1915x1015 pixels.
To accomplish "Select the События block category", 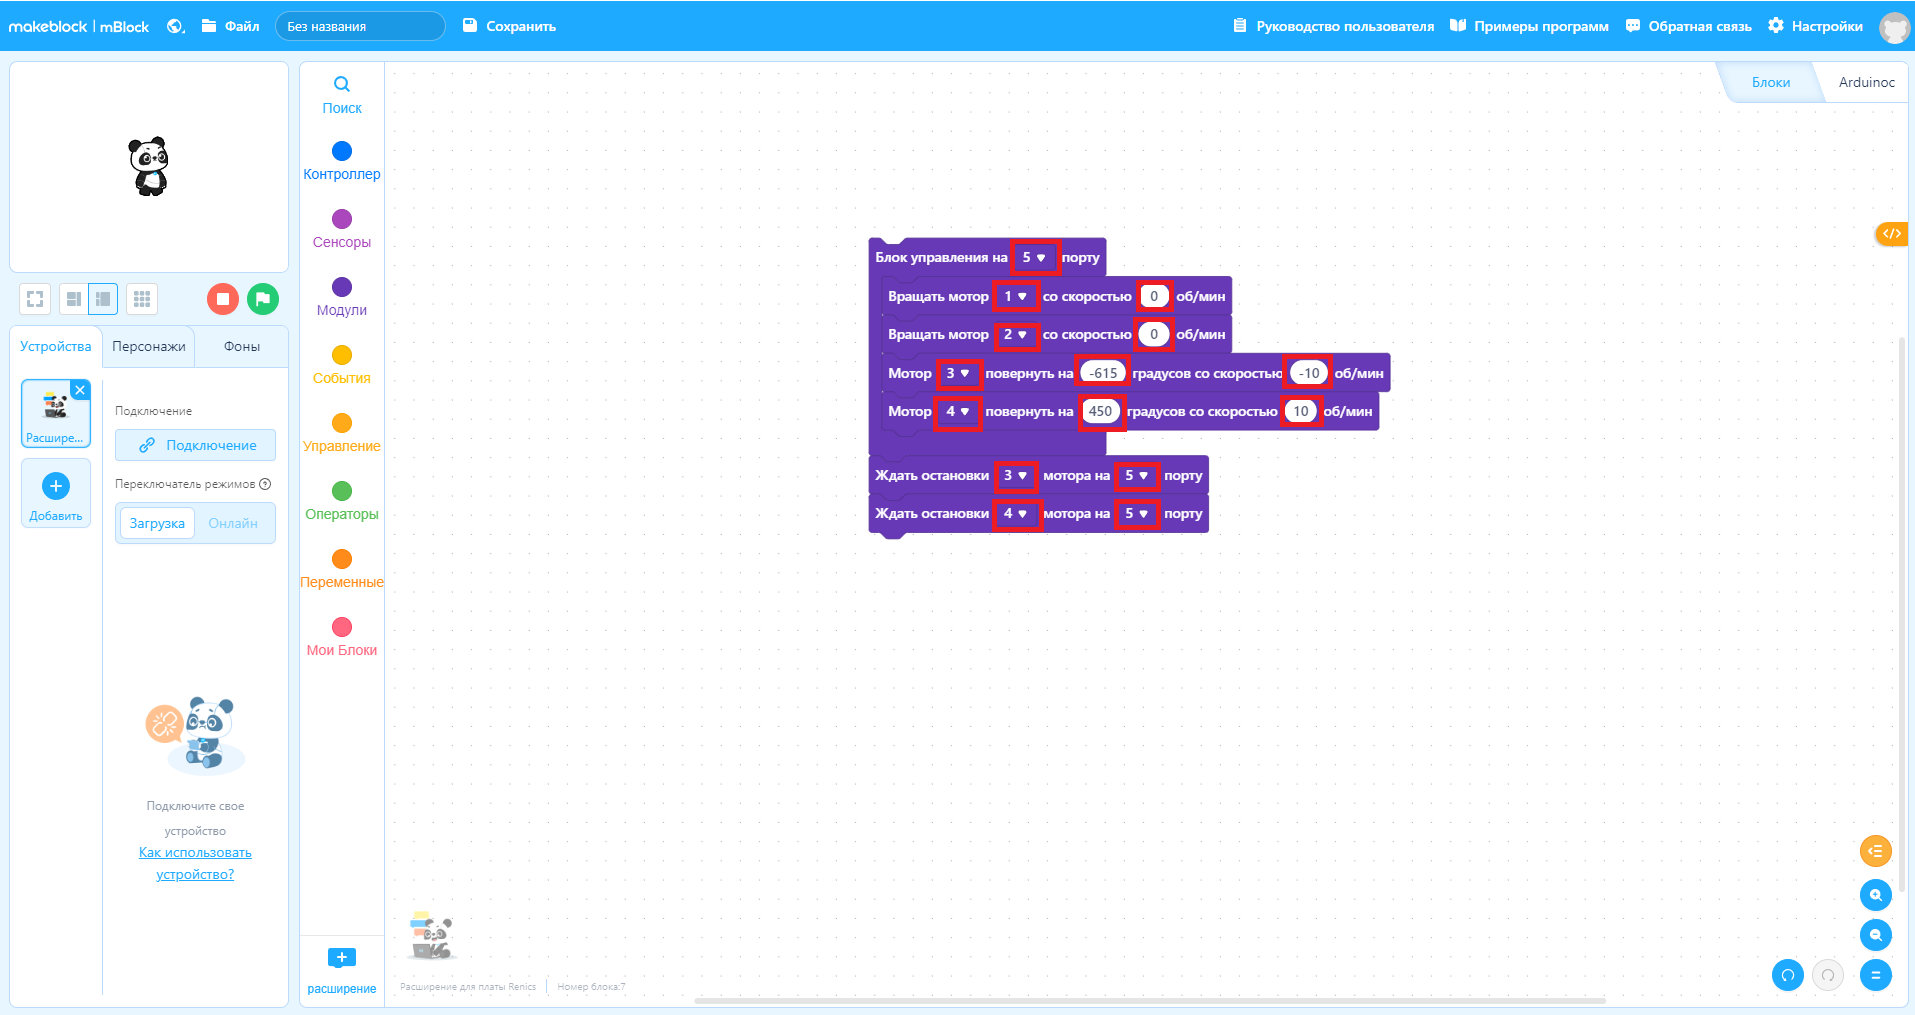I will point(342,365).
